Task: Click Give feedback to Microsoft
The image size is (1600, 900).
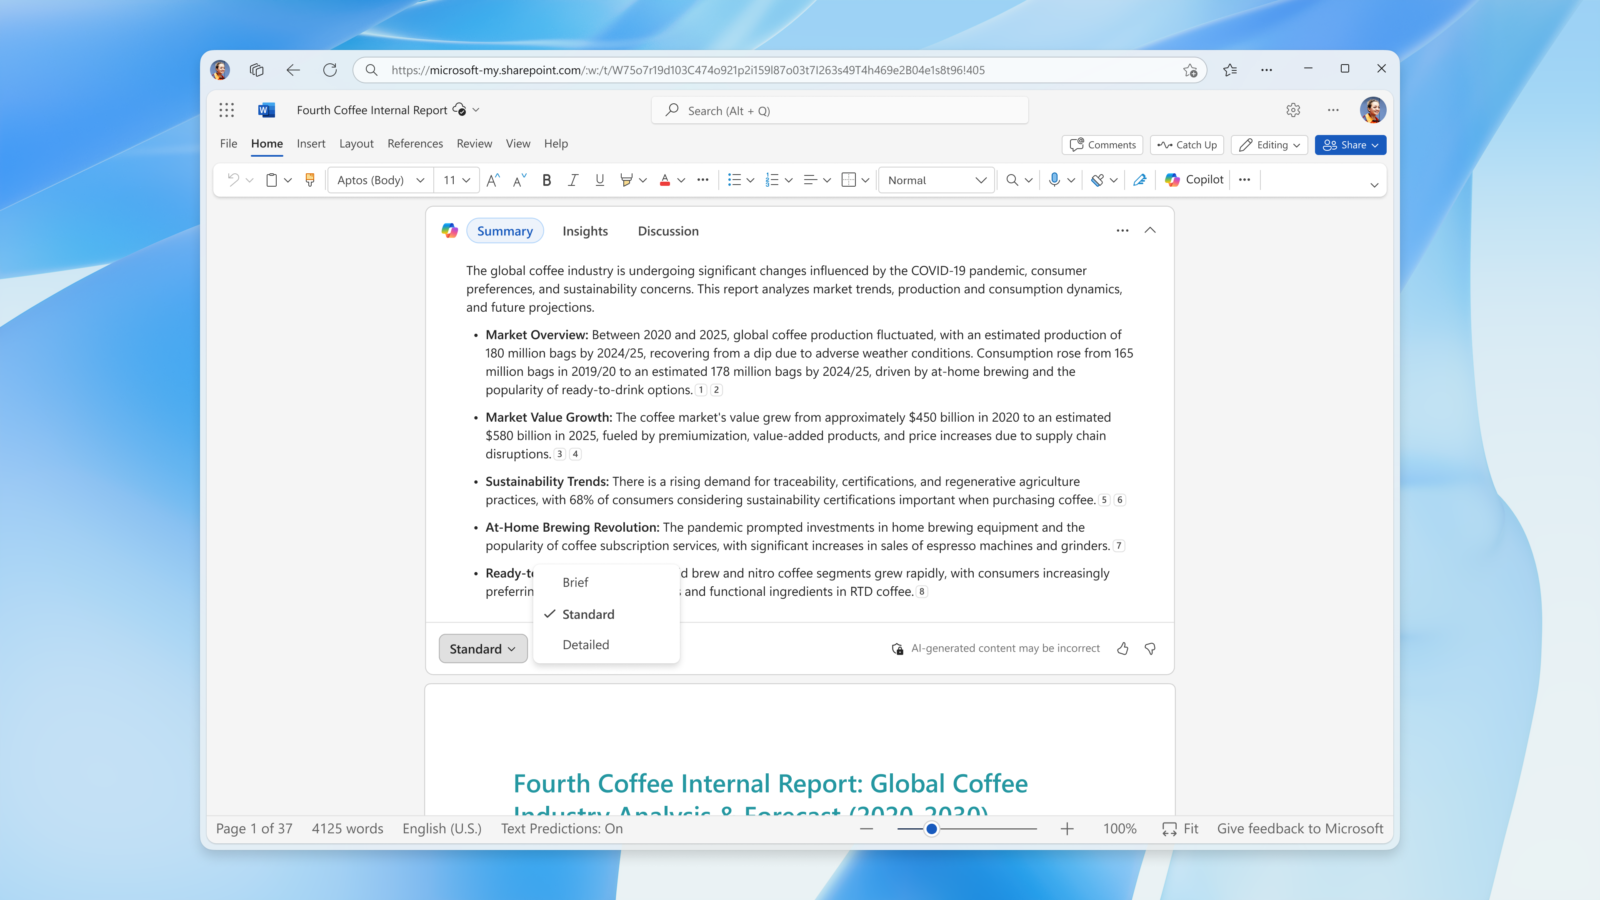Action: click(1298, 828)
